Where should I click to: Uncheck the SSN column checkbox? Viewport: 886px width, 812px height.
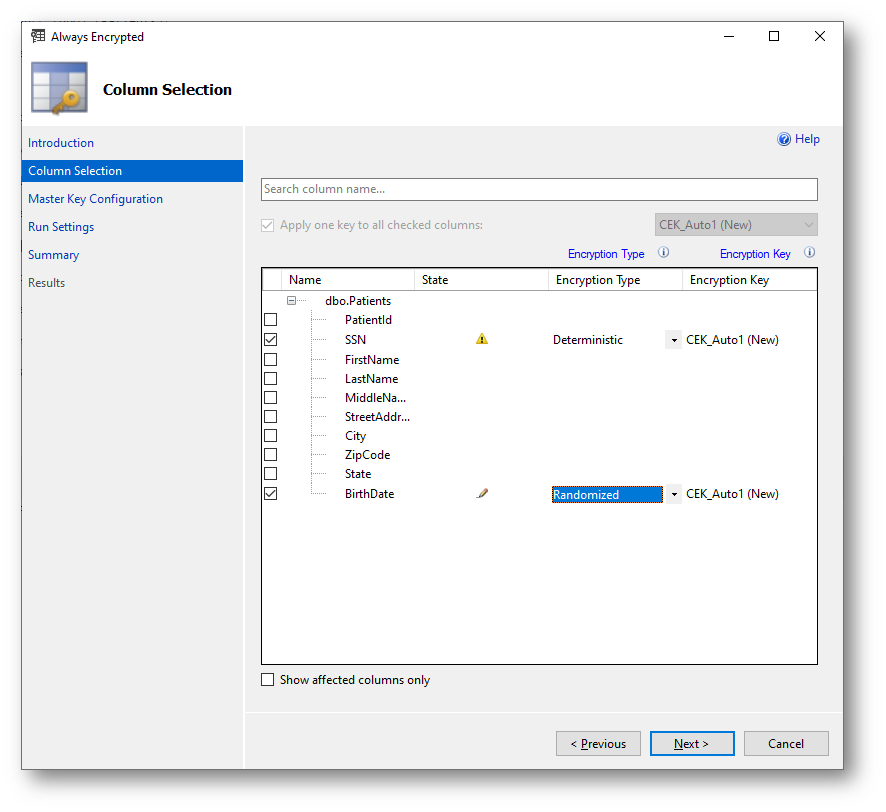click(270, 340)
